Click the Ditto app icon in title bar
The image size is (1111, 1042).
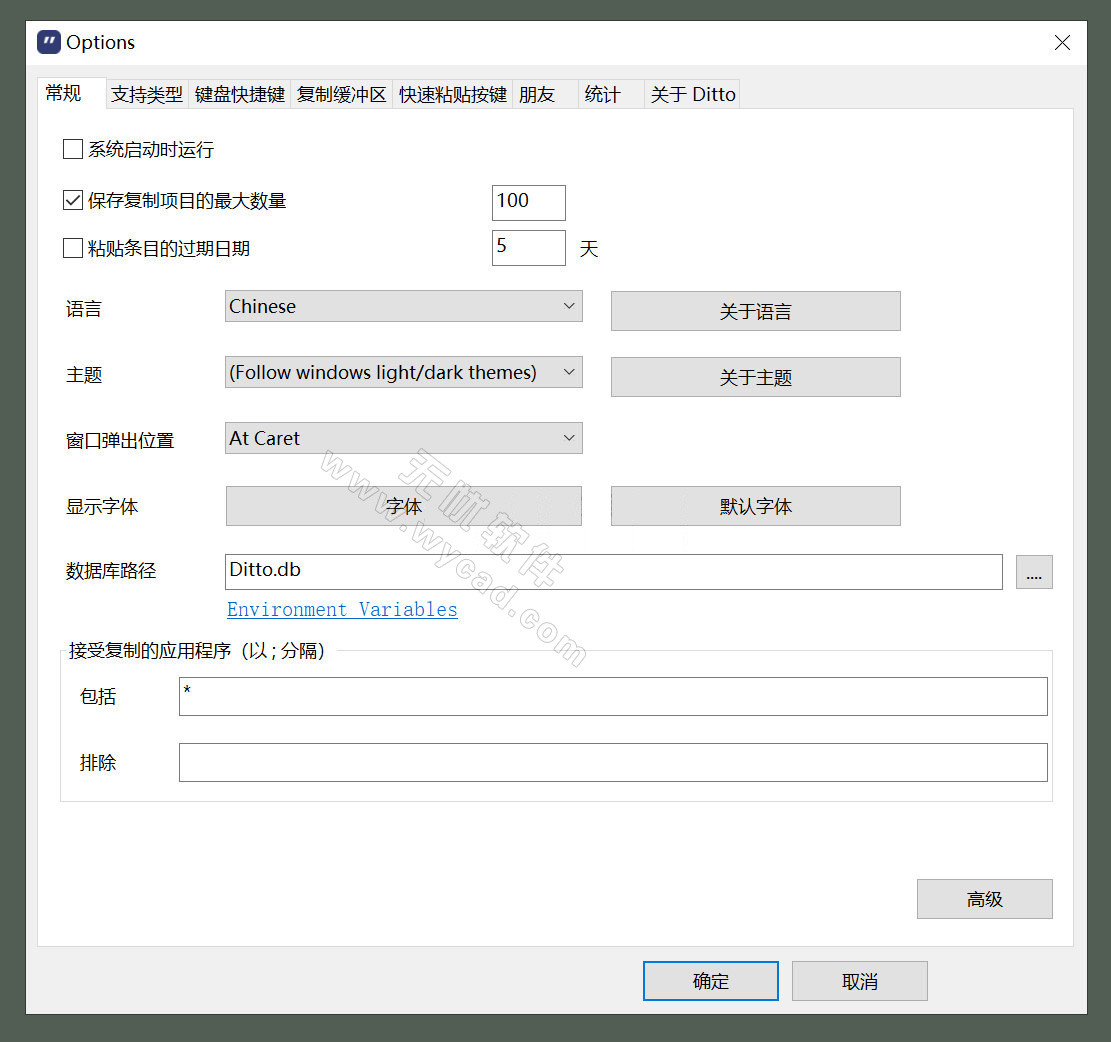(x=49, y=42)
